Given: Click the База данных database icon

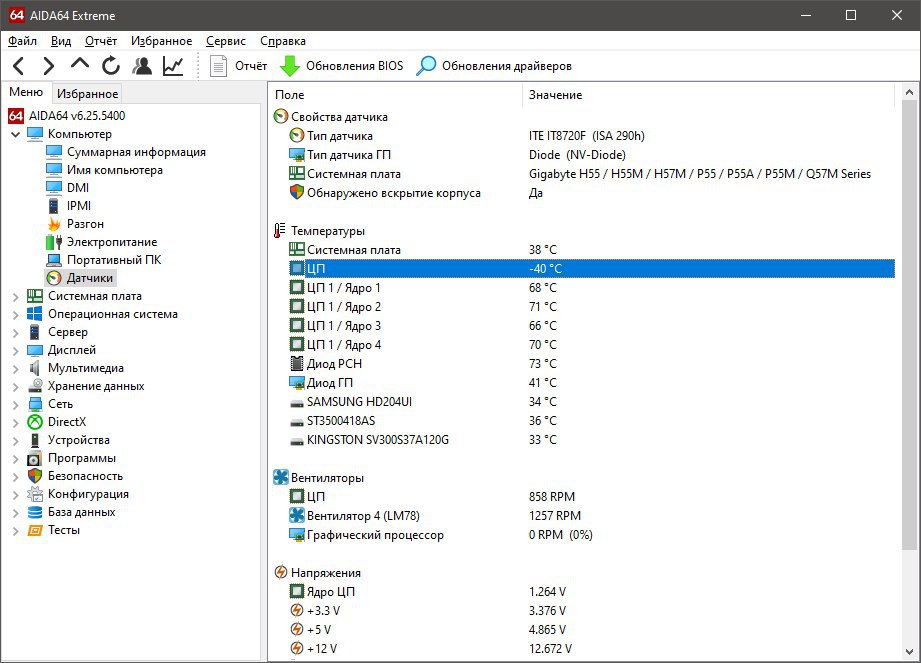Looking at the screenshot, I should click(x=35, y=512).
